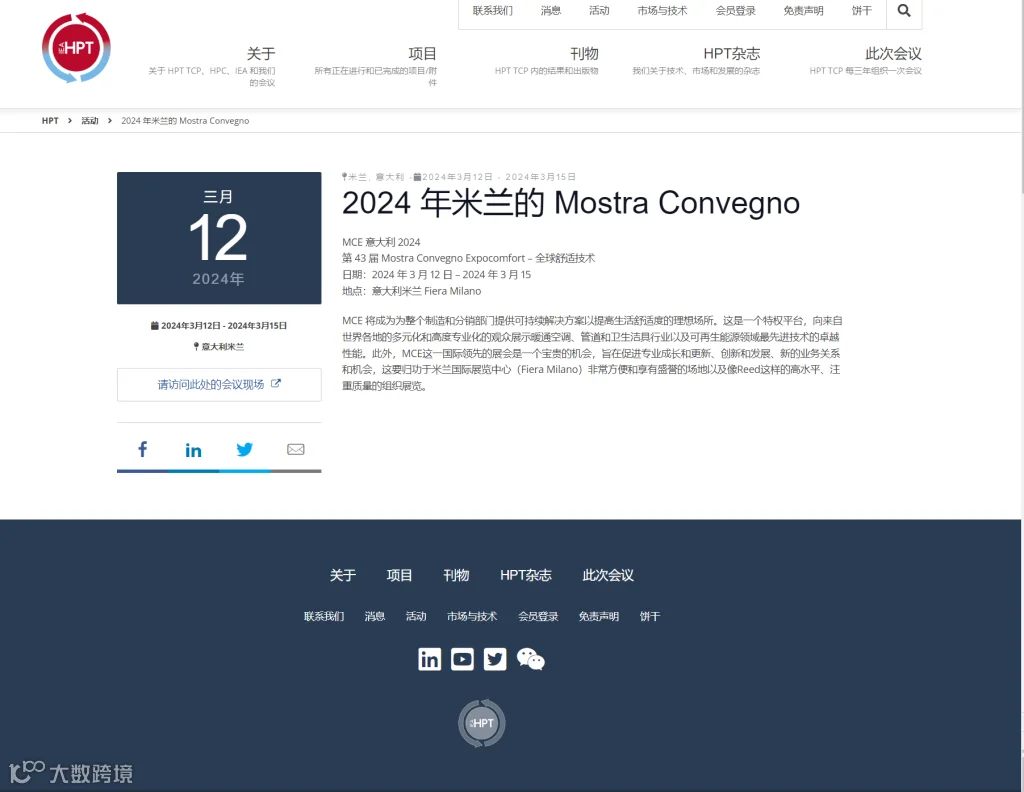Open footer 刊物 link
The height and width of the screenshot is (792, 1024).
pyautogui.click(x=456, y=575)
